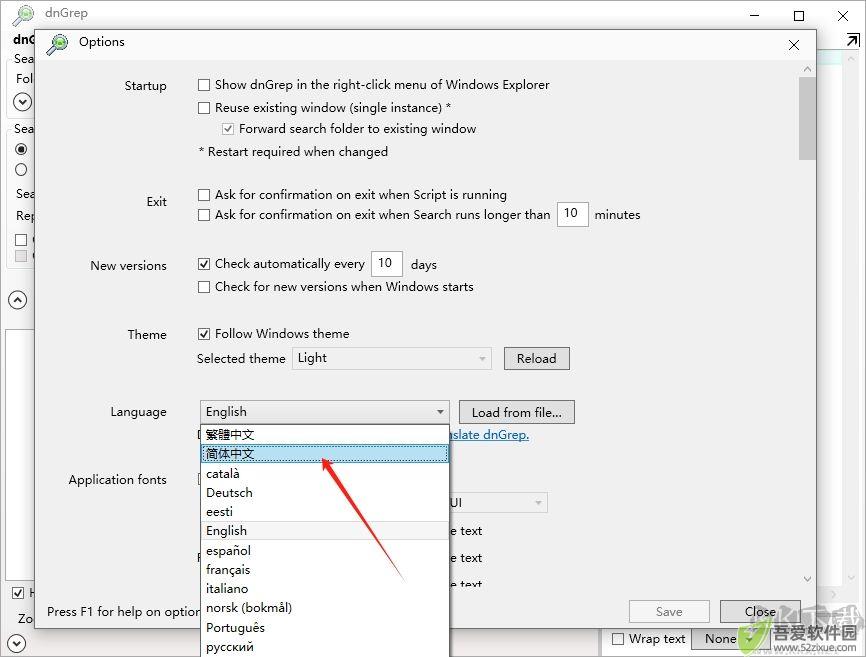The width and height of the screenshot is (866, 657).
Task: Choose Português language option
Action: click(x=325, y=627)
